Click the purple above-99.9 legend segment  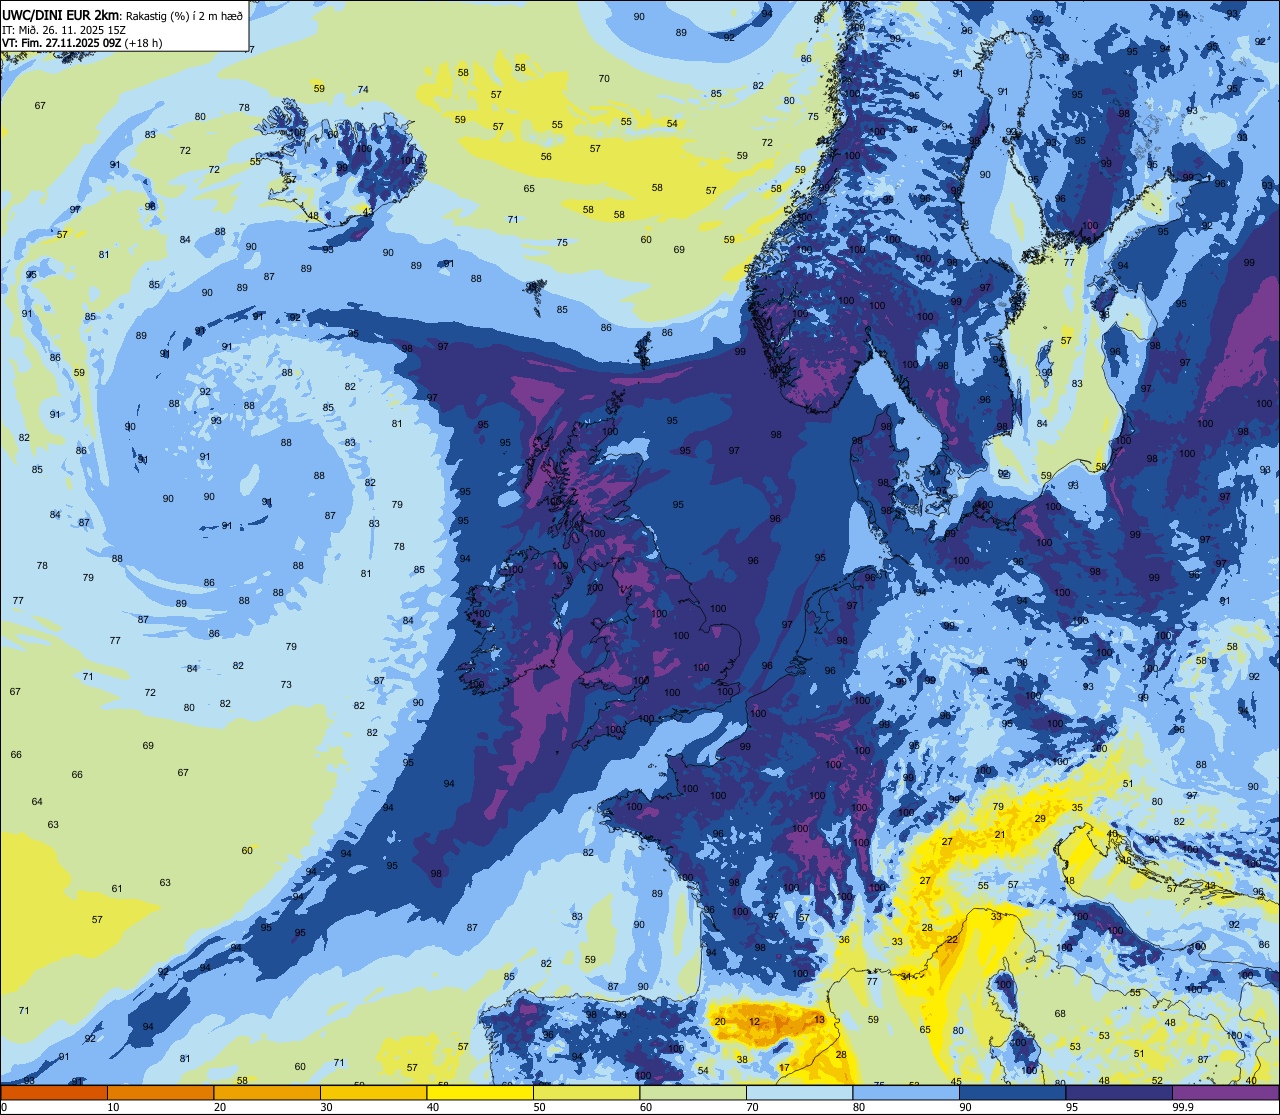tap(1226, 1092)
